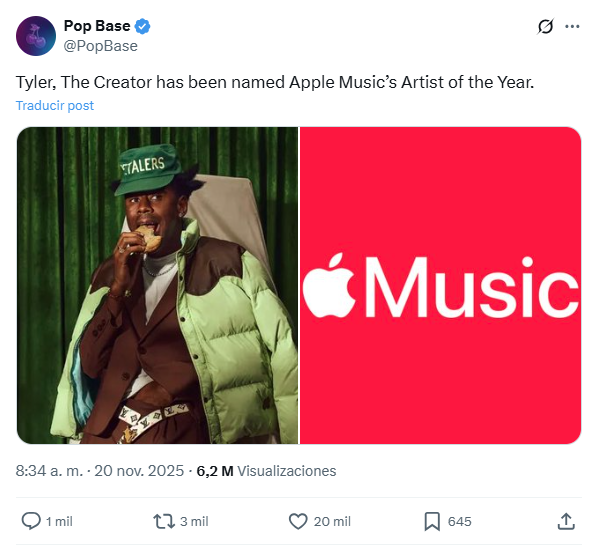Open the three-dot more options menu

[572, 26]
